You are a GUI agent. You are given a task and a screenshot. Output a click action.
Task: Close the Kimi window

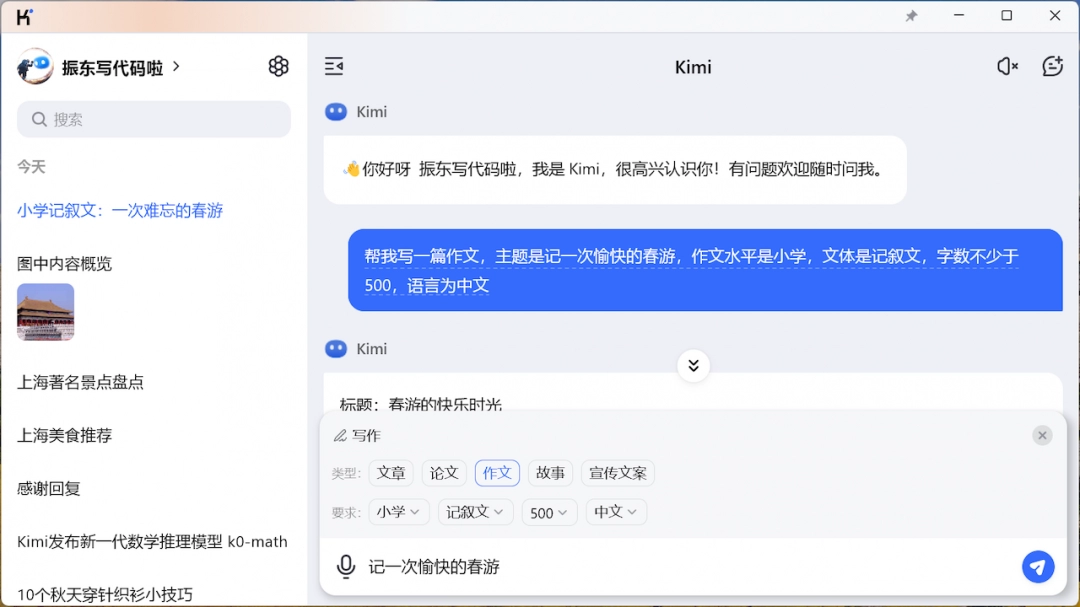pos(1055,15)
